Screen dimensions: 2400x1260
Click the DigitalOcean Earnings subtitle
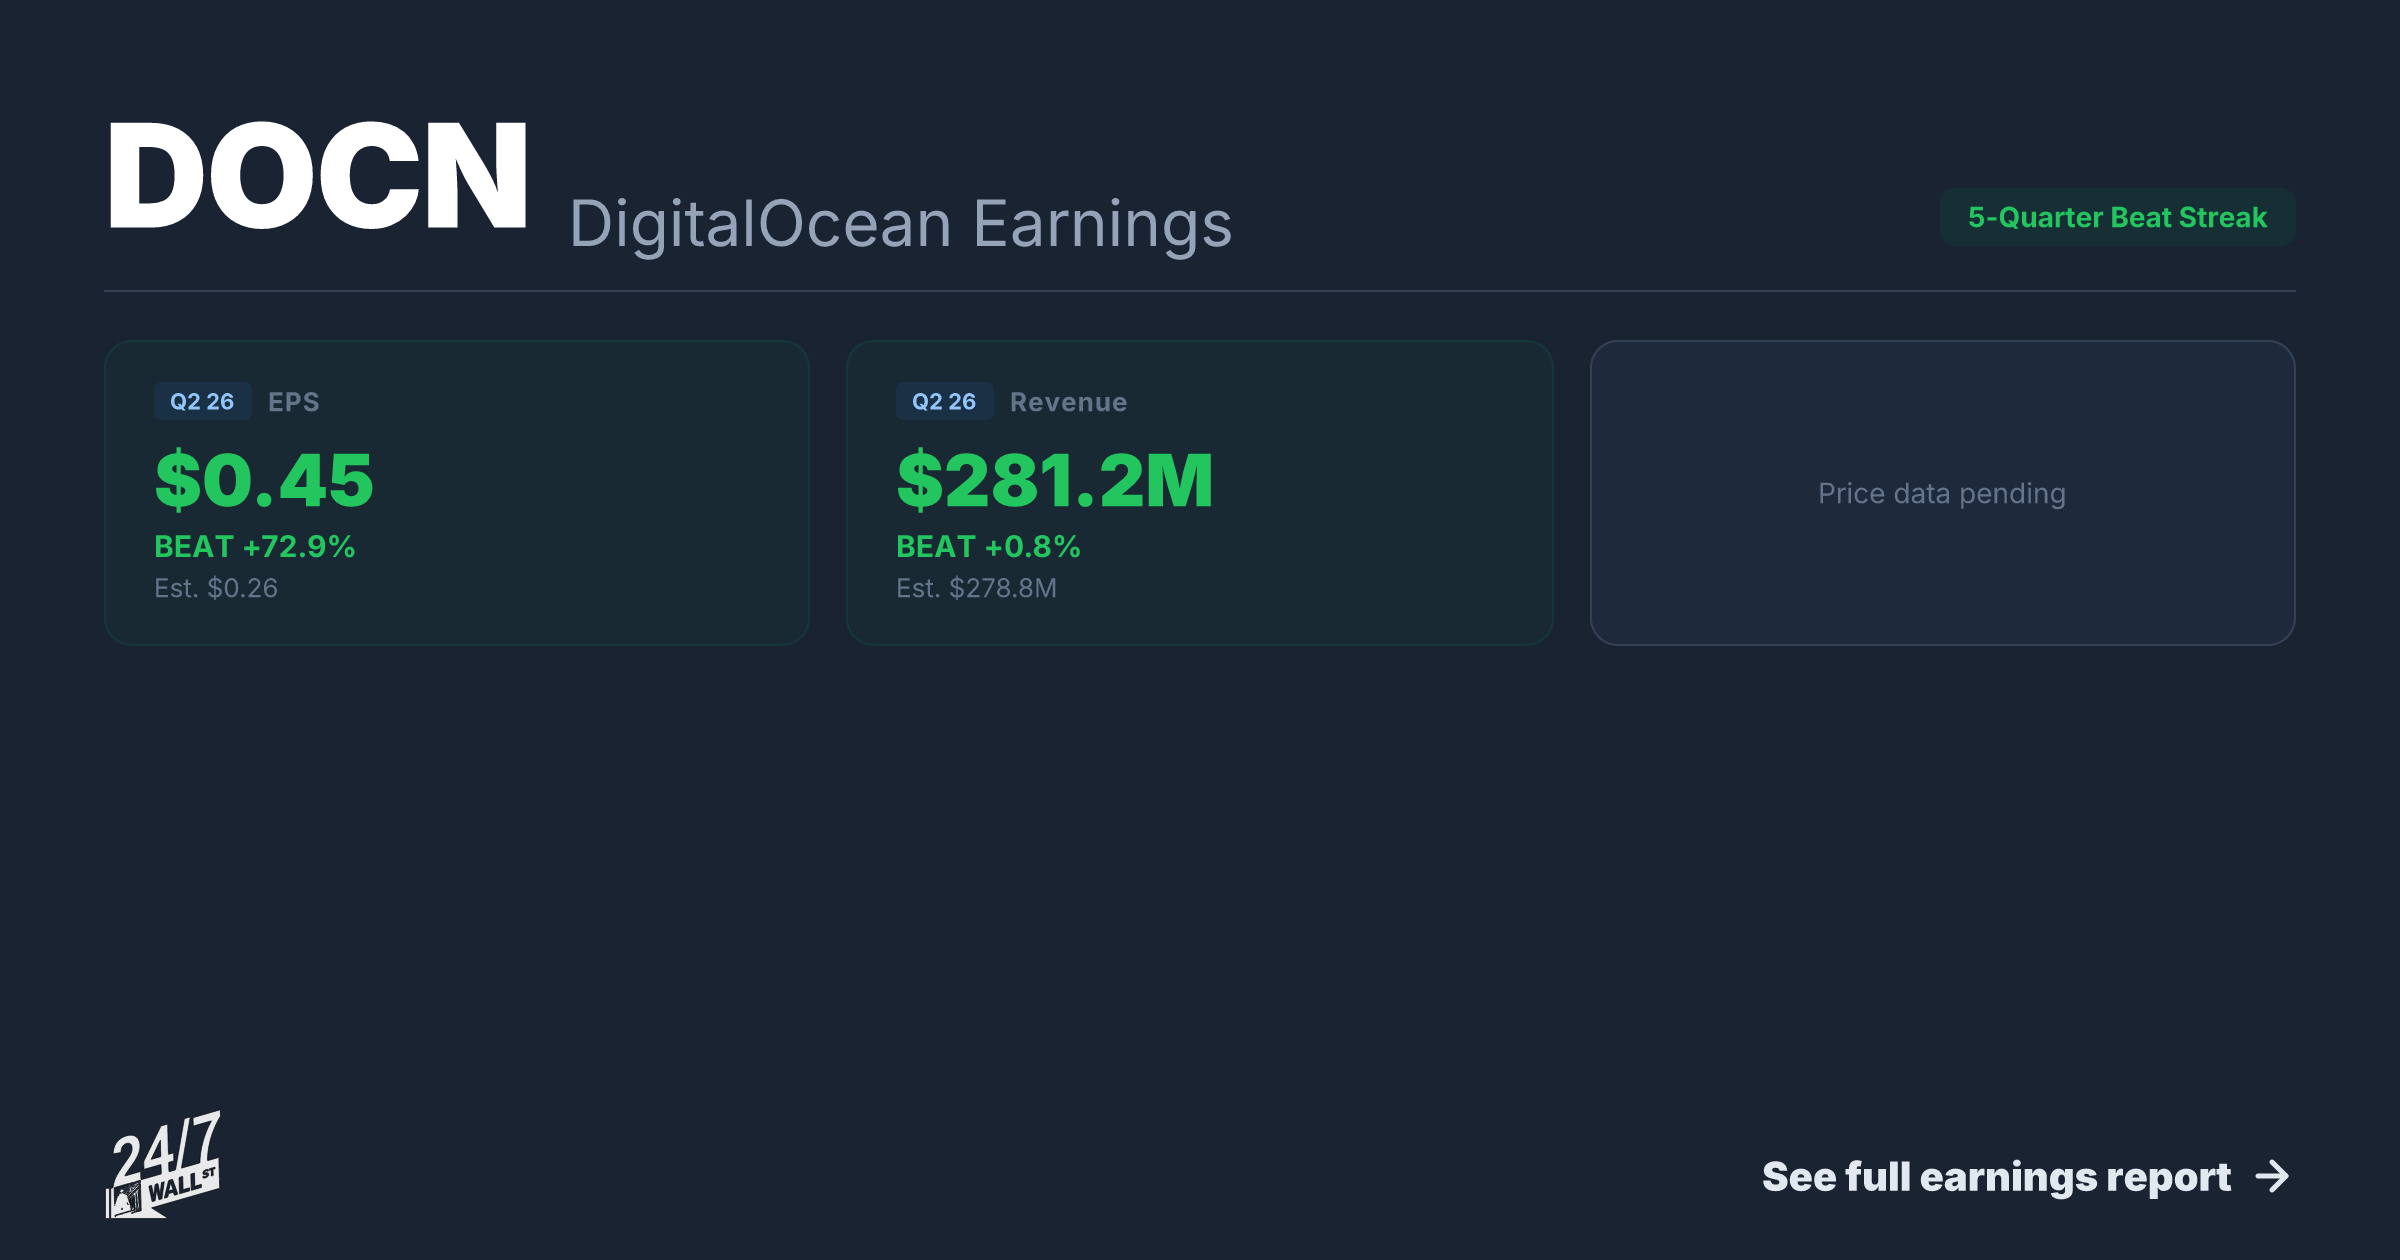[x=900, y=224]
